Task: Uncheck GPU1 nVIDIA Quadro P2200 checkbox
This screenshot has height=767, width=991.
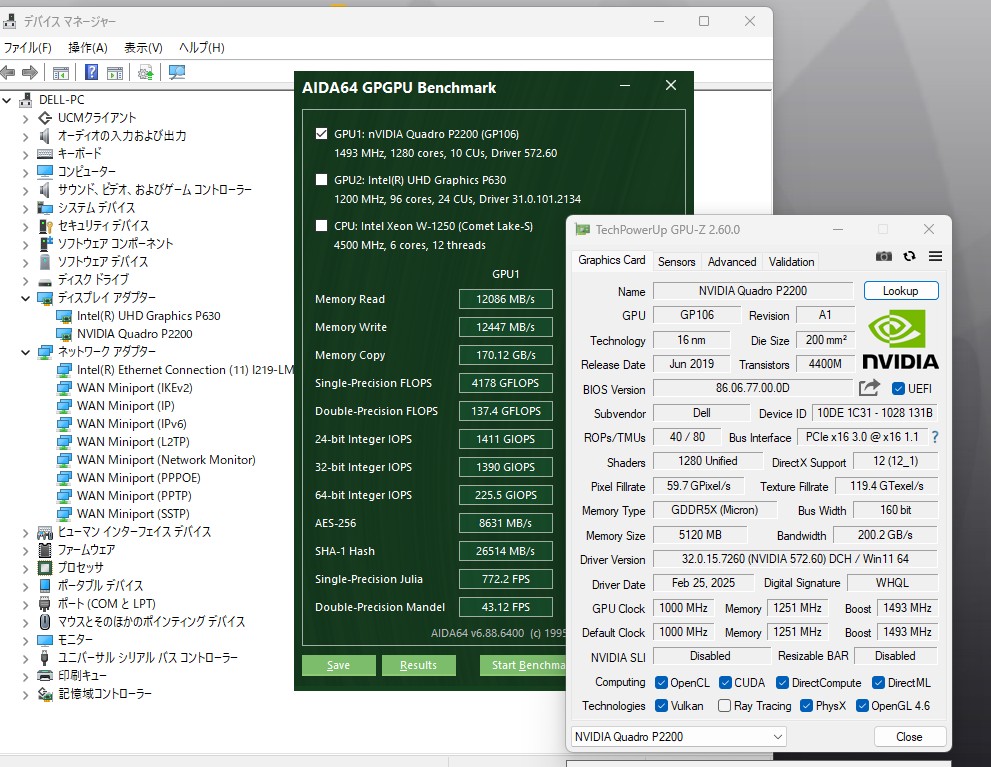Action: click(x=322, y=134)
